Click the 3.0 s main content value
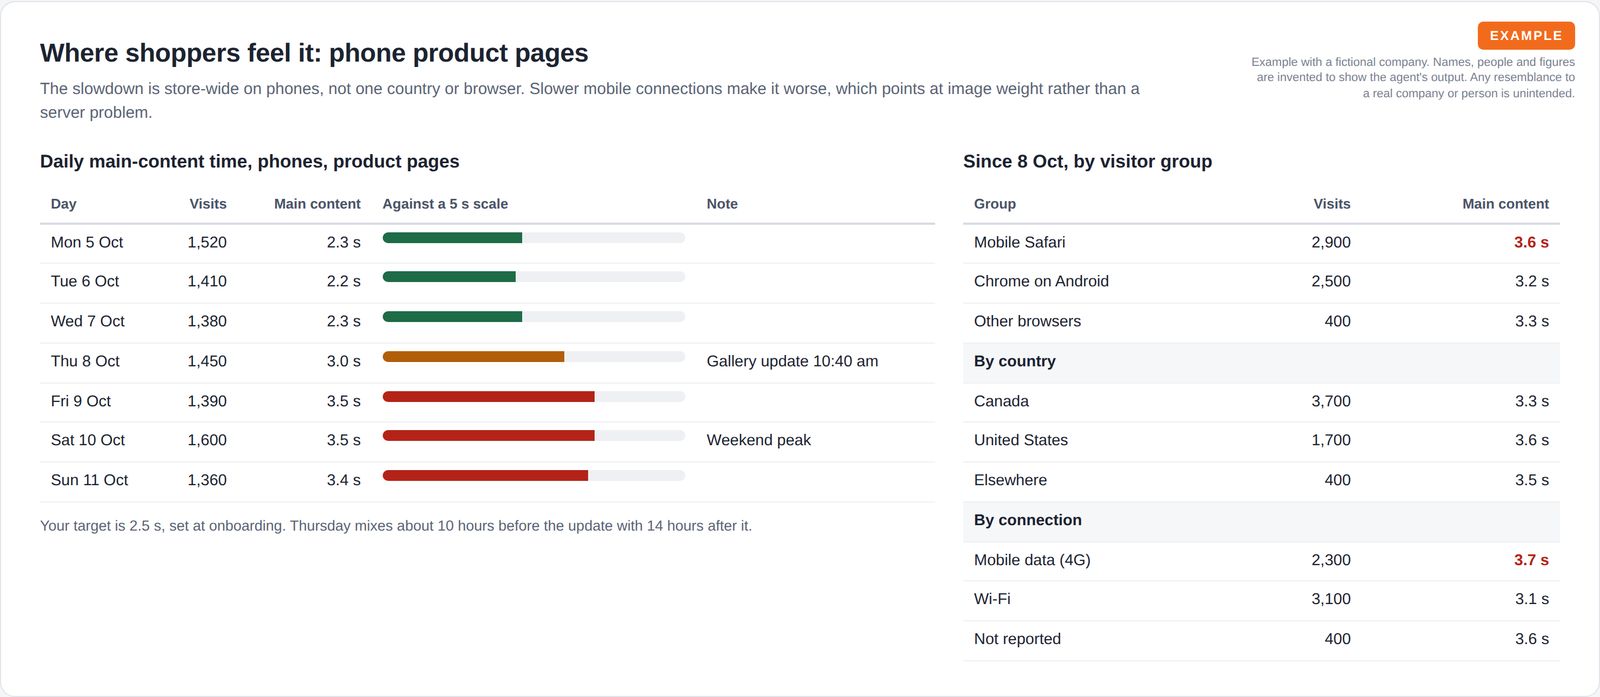Image resolution: width=1600 pixels, height=697 pixels. 344,361
